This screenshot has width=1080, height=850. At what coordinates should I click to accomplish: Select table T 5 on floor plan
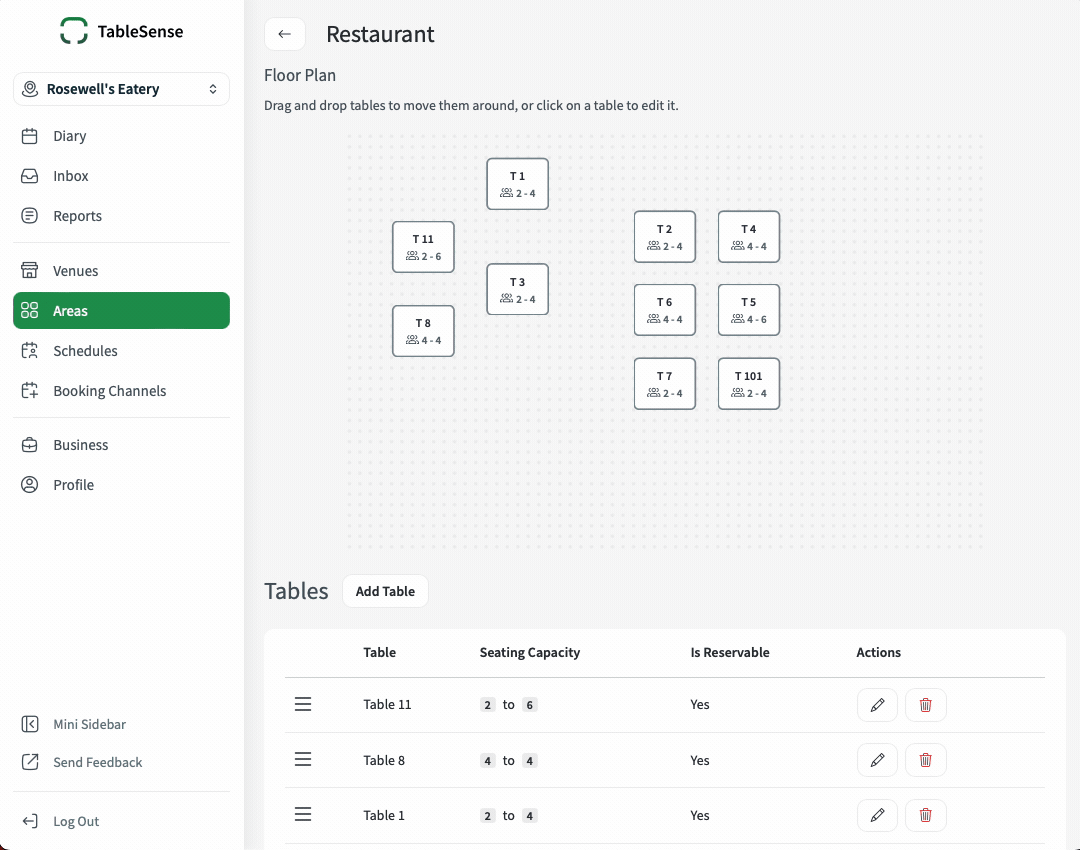(748, 310)
